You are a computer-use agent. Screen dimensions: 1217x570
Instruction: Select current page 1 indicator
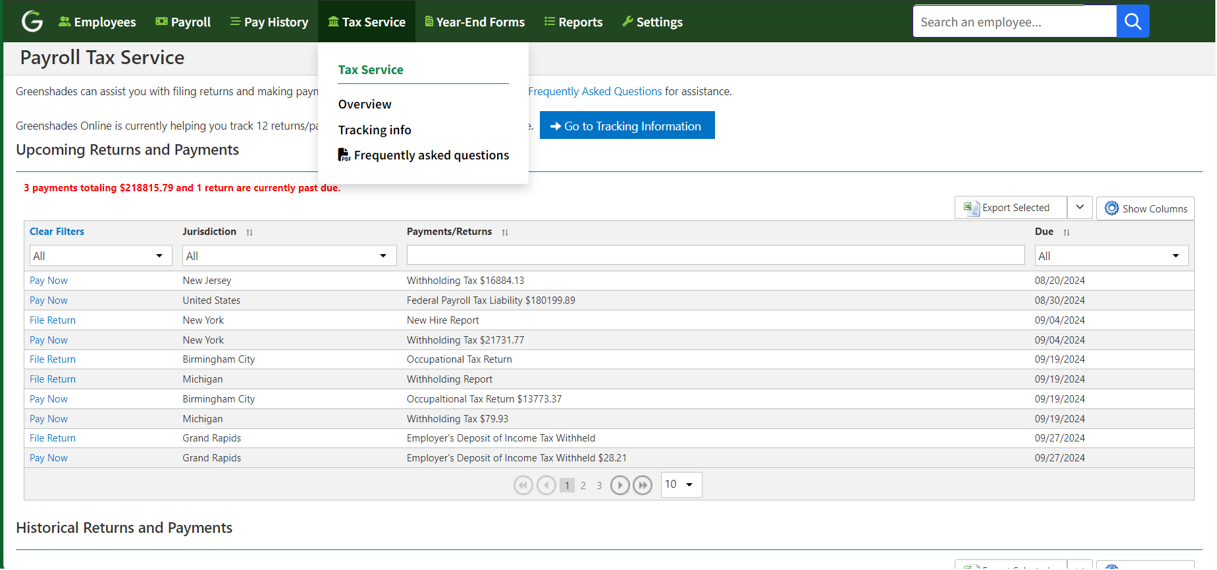tap(567, 486)
